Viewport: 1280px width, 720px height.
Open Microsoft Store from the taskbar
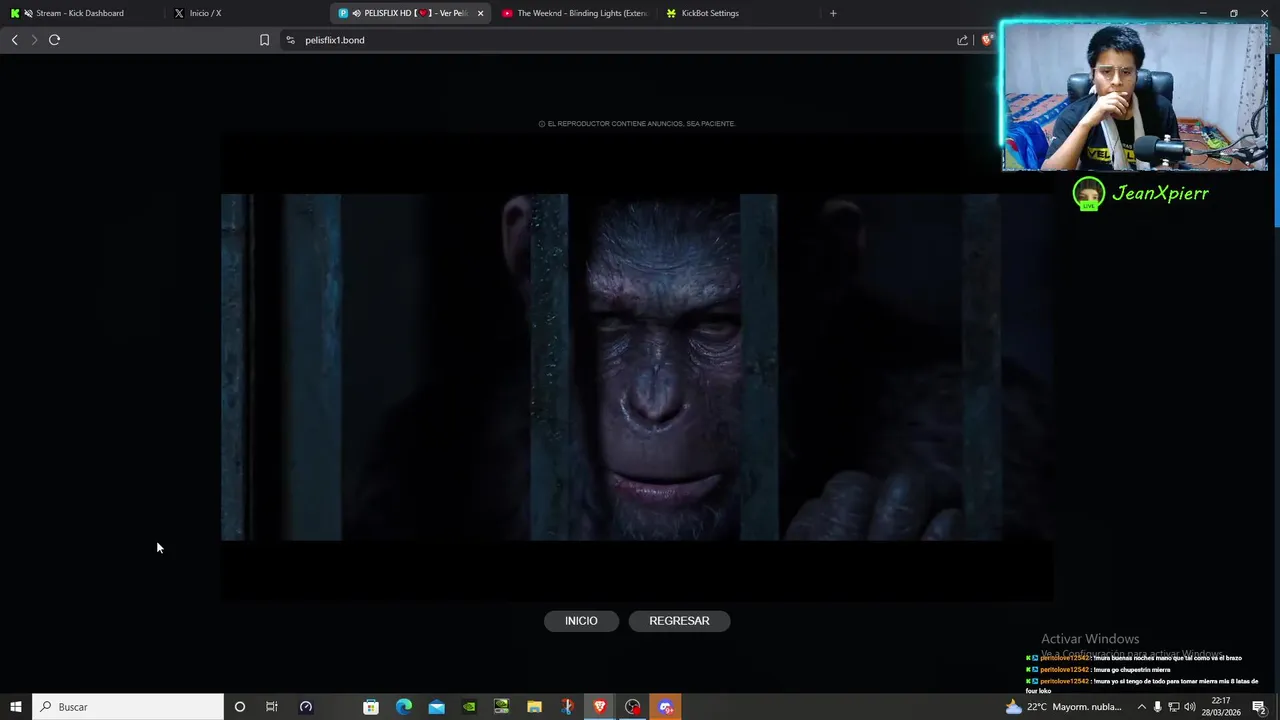tap(371, 707)
